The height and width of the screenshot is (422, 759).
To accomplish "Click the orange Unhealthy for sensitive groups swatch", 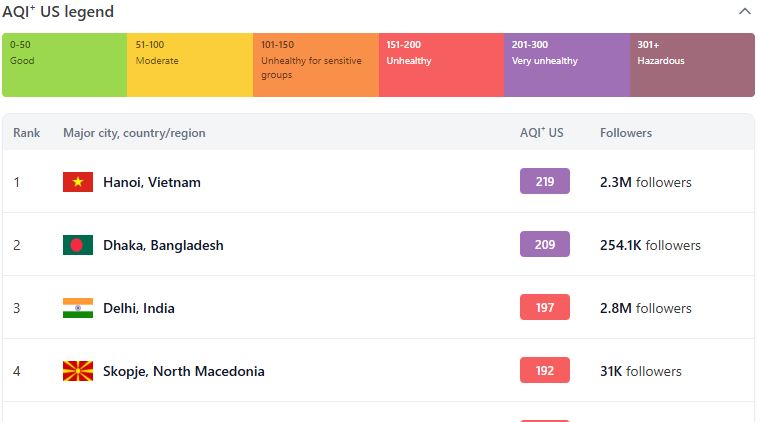I will pos(316,65).
